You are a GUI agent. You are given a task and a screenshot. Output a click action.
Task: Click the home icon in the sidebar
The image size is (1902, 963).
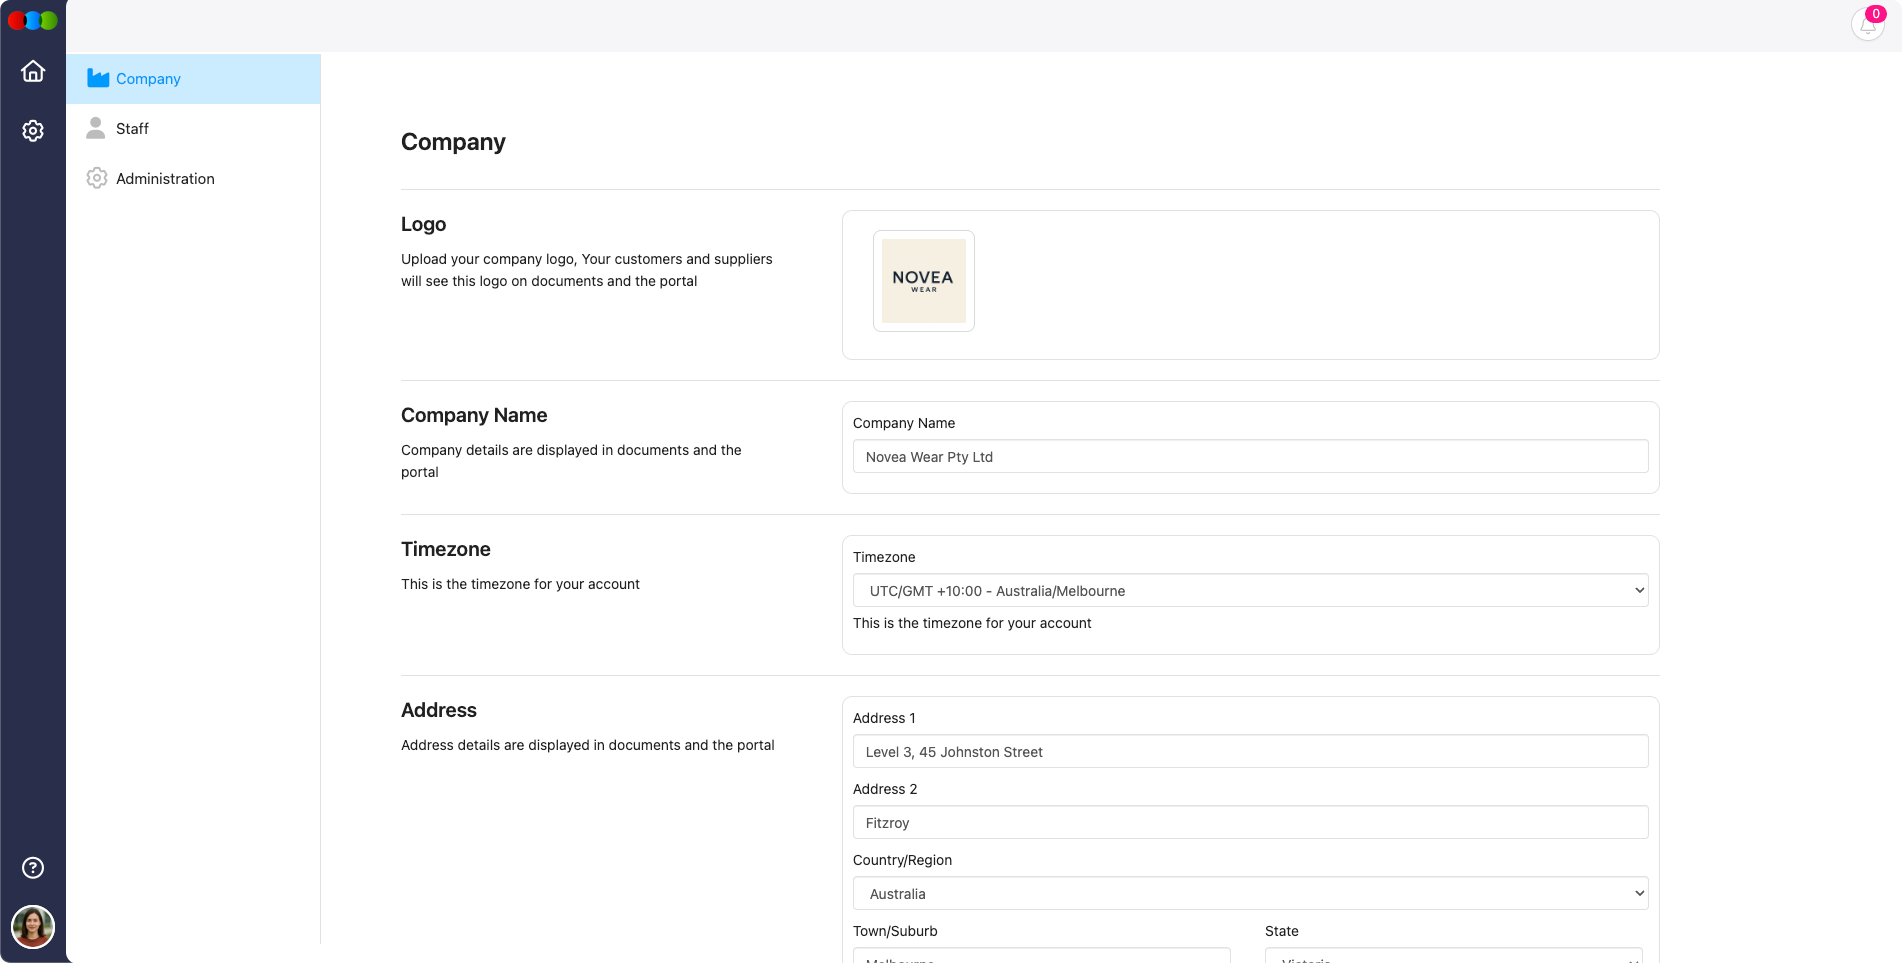[x=33, y=71]
